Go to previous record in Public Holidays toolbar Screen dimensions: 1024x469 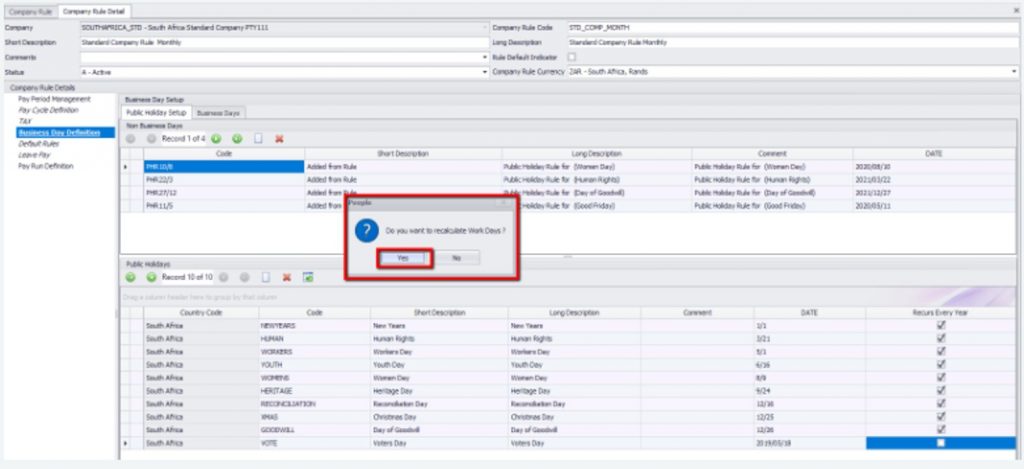pos(152,278)
